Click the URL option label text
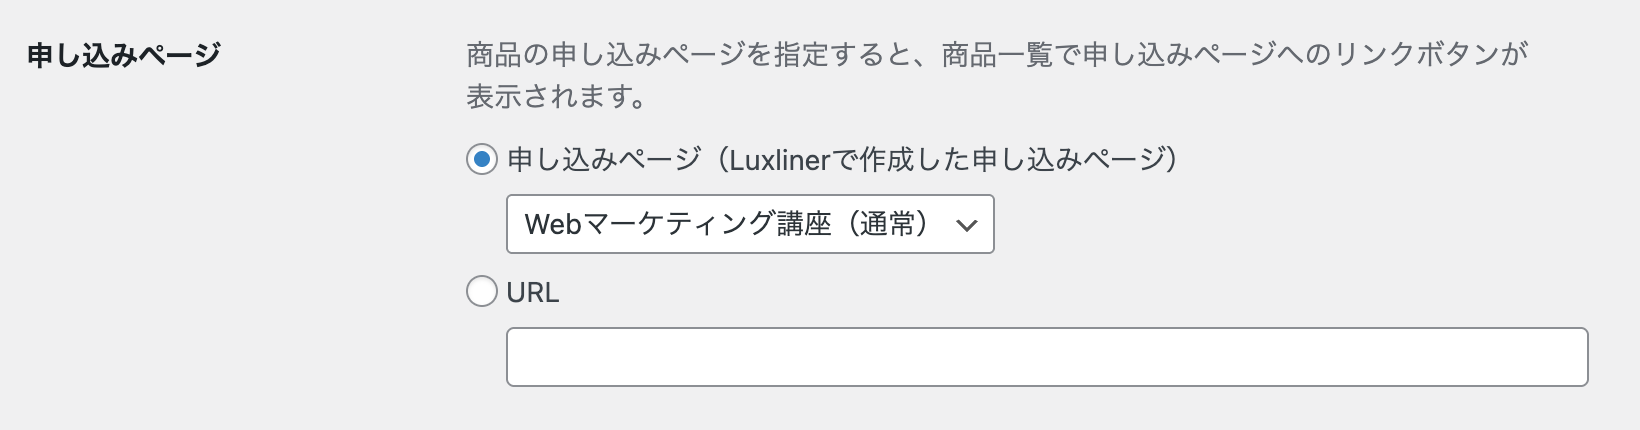 tap(532, 292)
